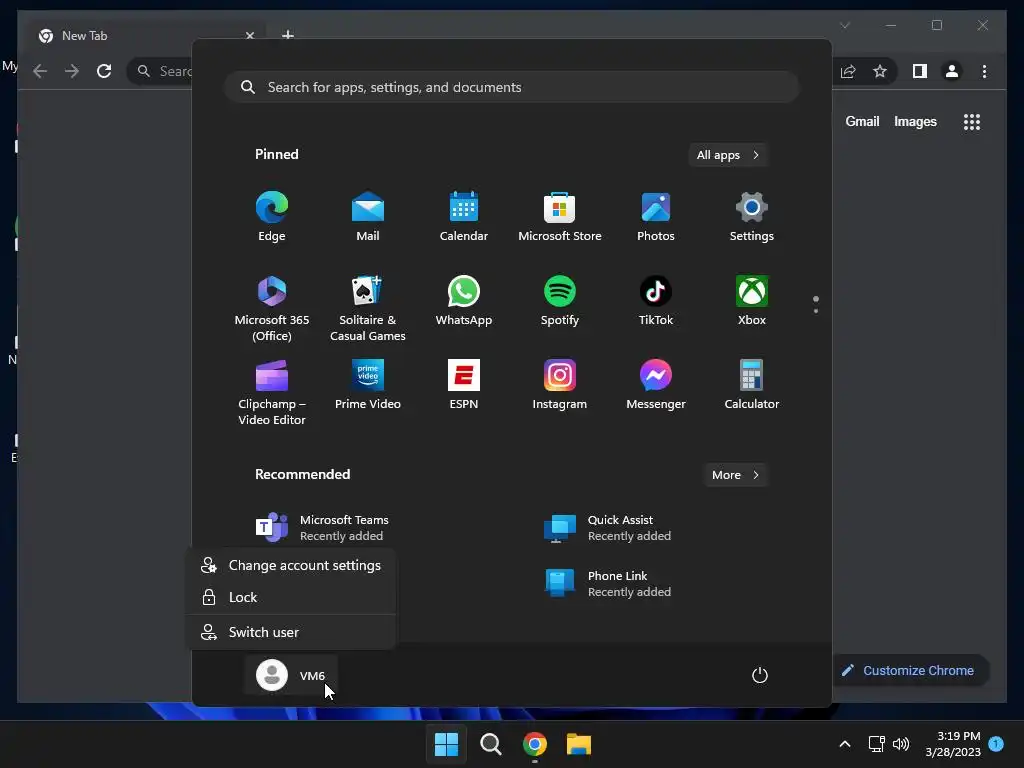1024x768 pixels.
Task: Focus the Start menu search box
Action: coord(512,88)
